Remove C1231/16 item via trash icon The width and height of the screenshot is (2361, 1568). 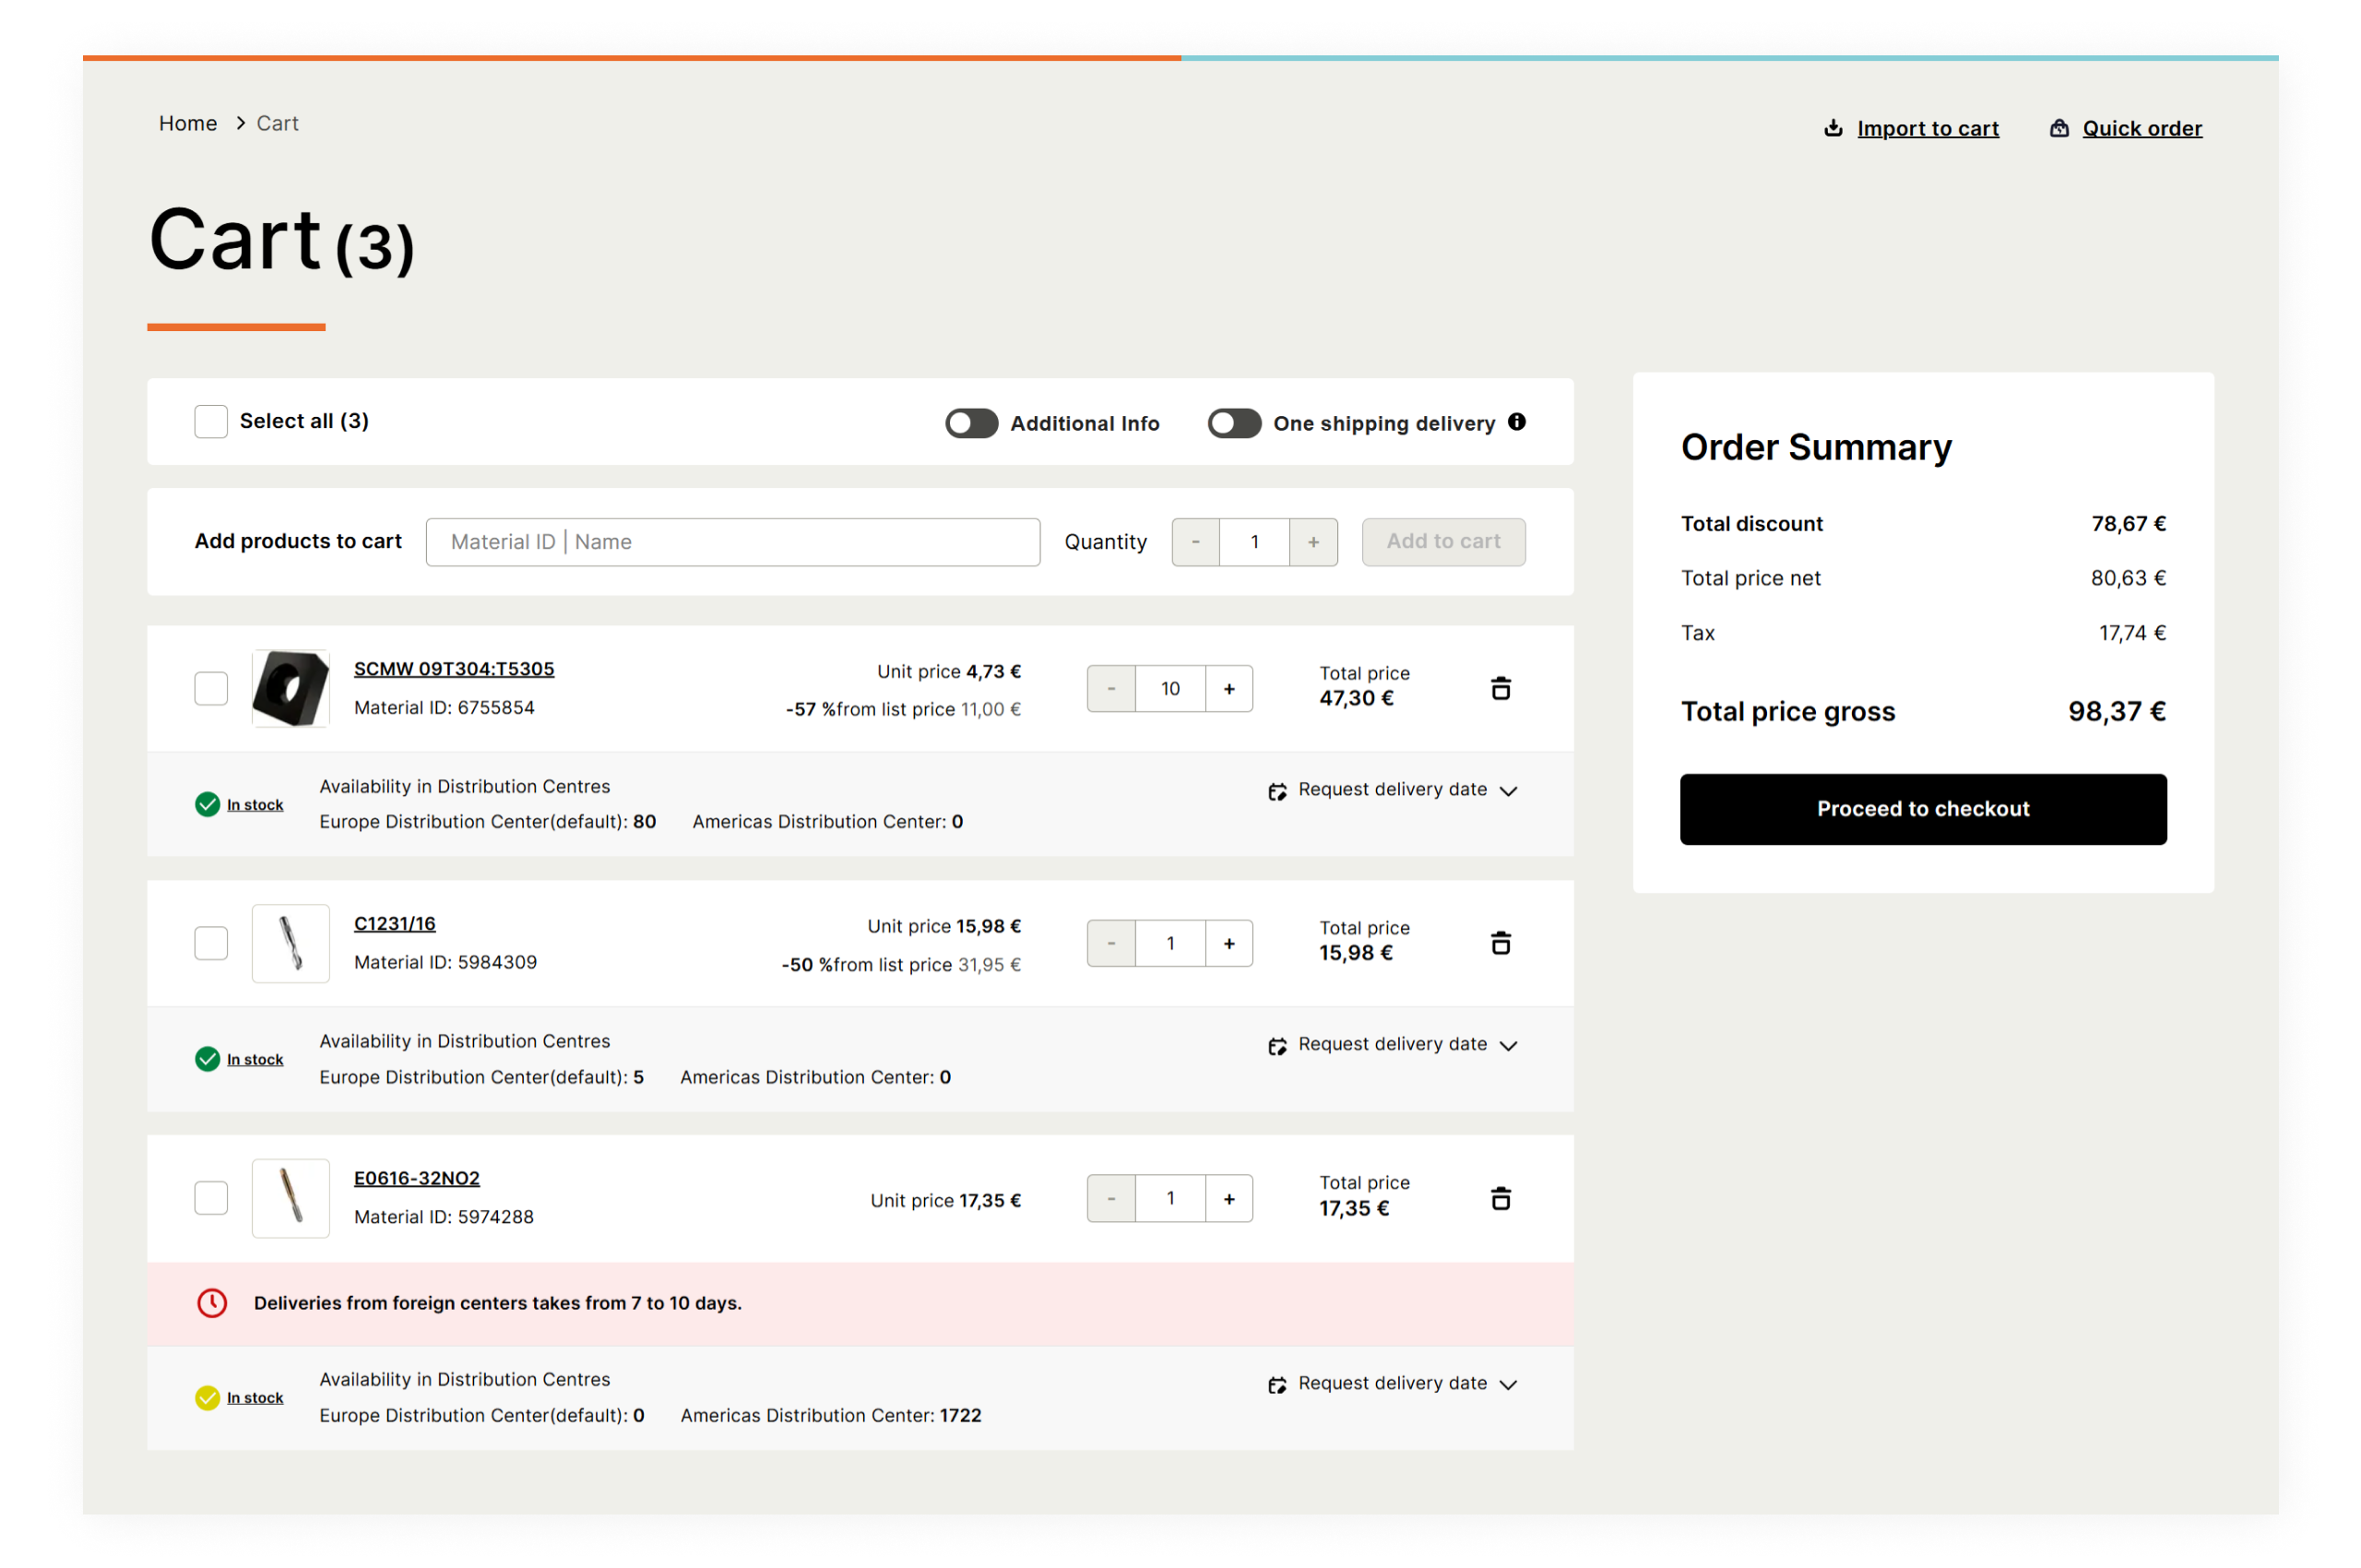1500,943
